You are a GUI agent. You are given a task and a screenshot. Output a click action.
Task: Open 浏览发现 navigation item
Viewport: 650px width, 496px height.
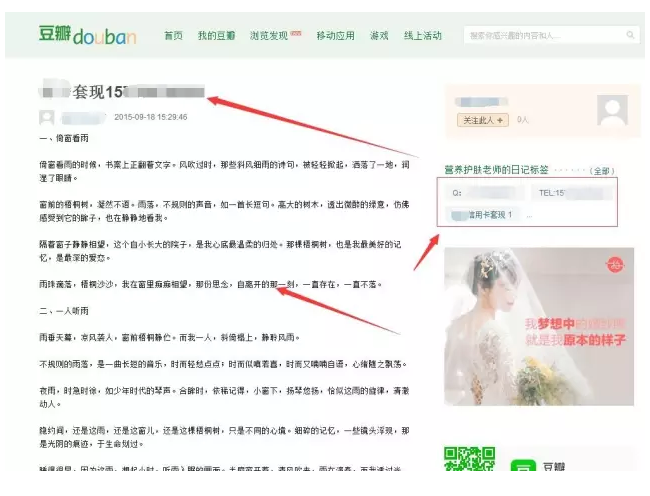pyautogui.click(x=270, y=36)
